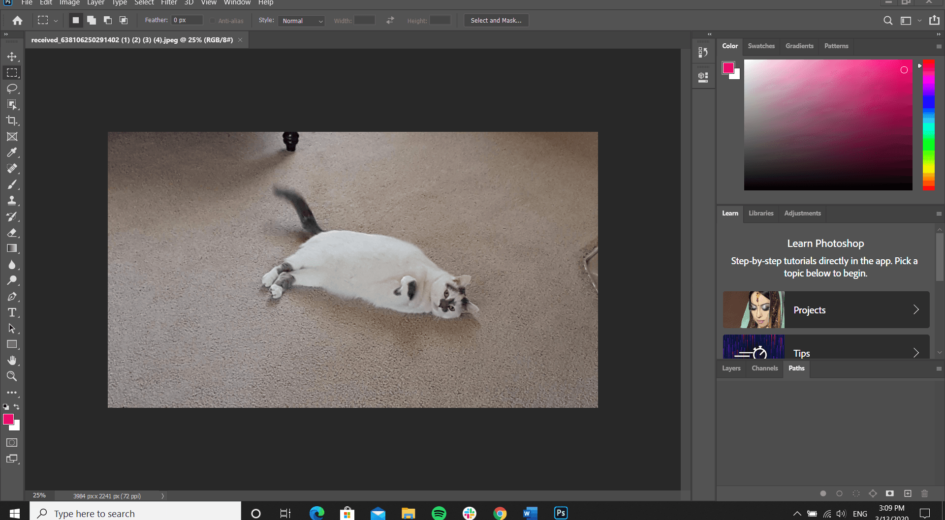Screen dimensions: 945x520
Task: Open the Paths panel flyout menu
Action: (x=938, y=369)
